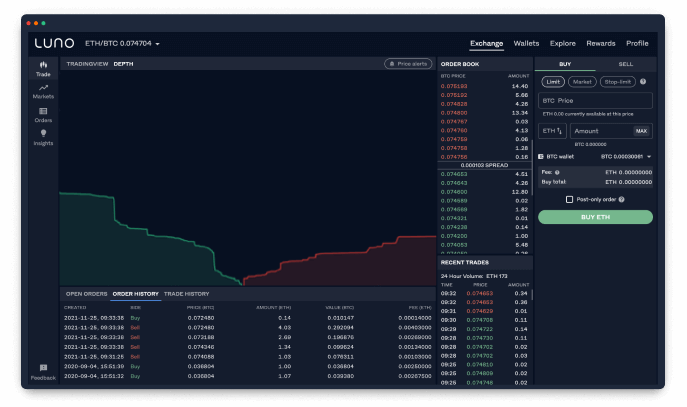Click the 24 Hour Volume text
The image size is (687, 407).
[474, 276]
